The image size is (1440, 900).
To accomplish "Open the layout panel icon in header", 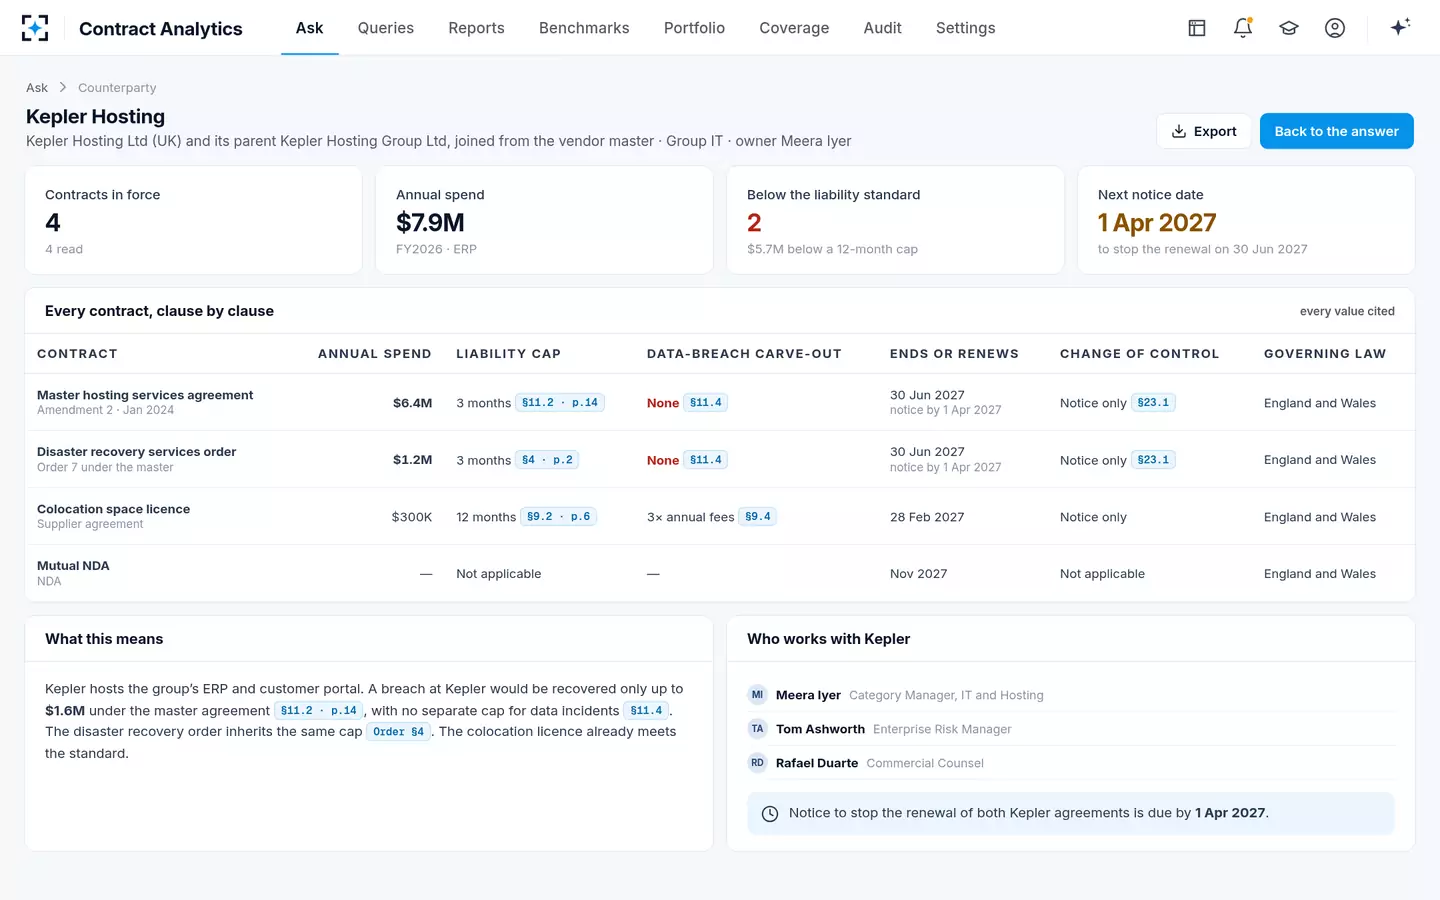I will coord(1197,28).
